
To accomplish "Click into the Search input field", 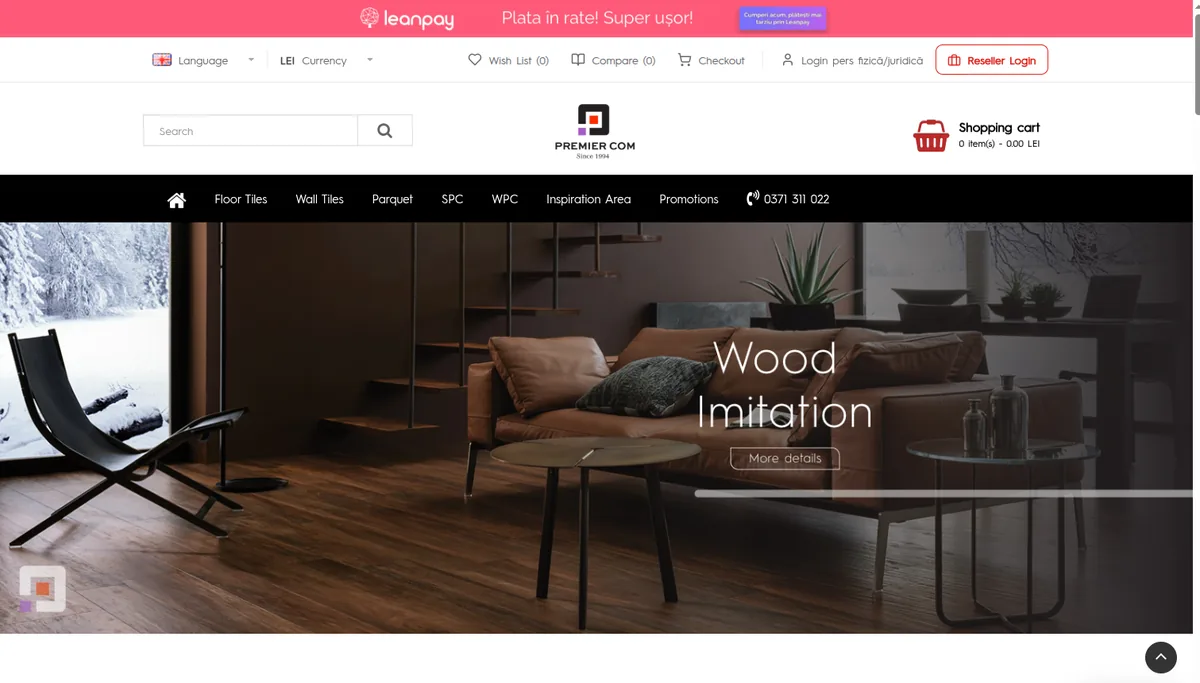I will coord(250,131).
